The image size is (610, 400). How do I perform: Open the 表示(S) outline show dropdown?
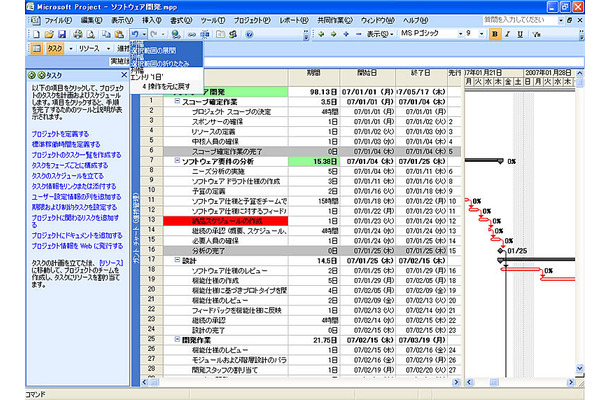(x=380, y=34)
